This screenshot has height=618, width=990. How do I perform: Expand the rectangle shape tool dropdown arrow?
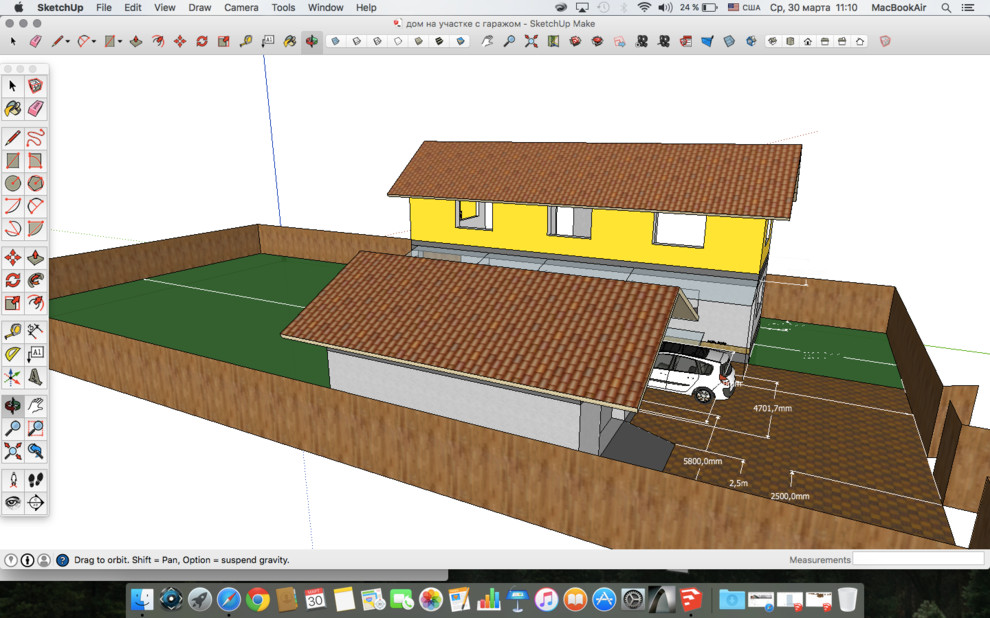(119, 42)
